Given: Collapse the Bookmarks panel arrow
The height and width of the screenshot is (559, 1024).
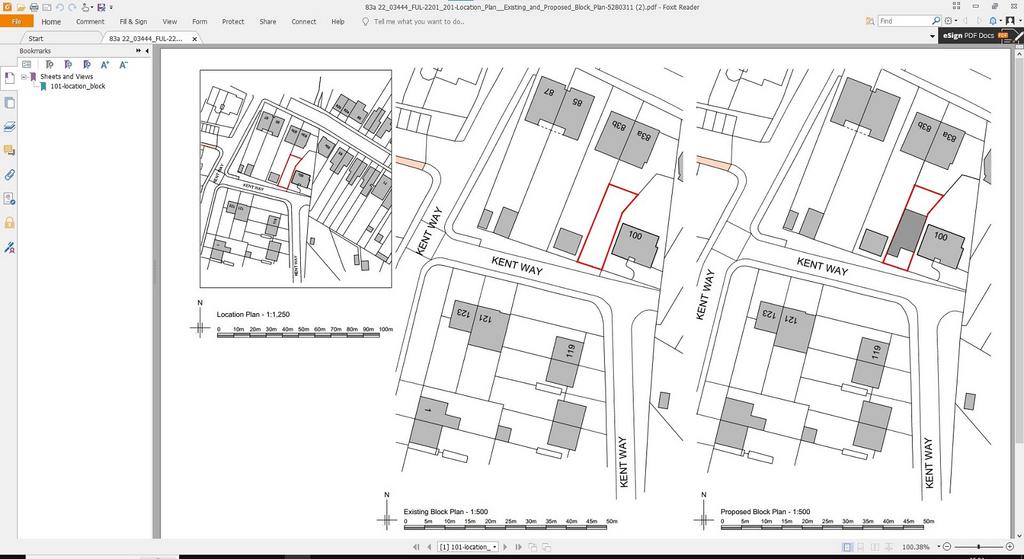Looking at the screenshot, I should (x=147, y=51).
